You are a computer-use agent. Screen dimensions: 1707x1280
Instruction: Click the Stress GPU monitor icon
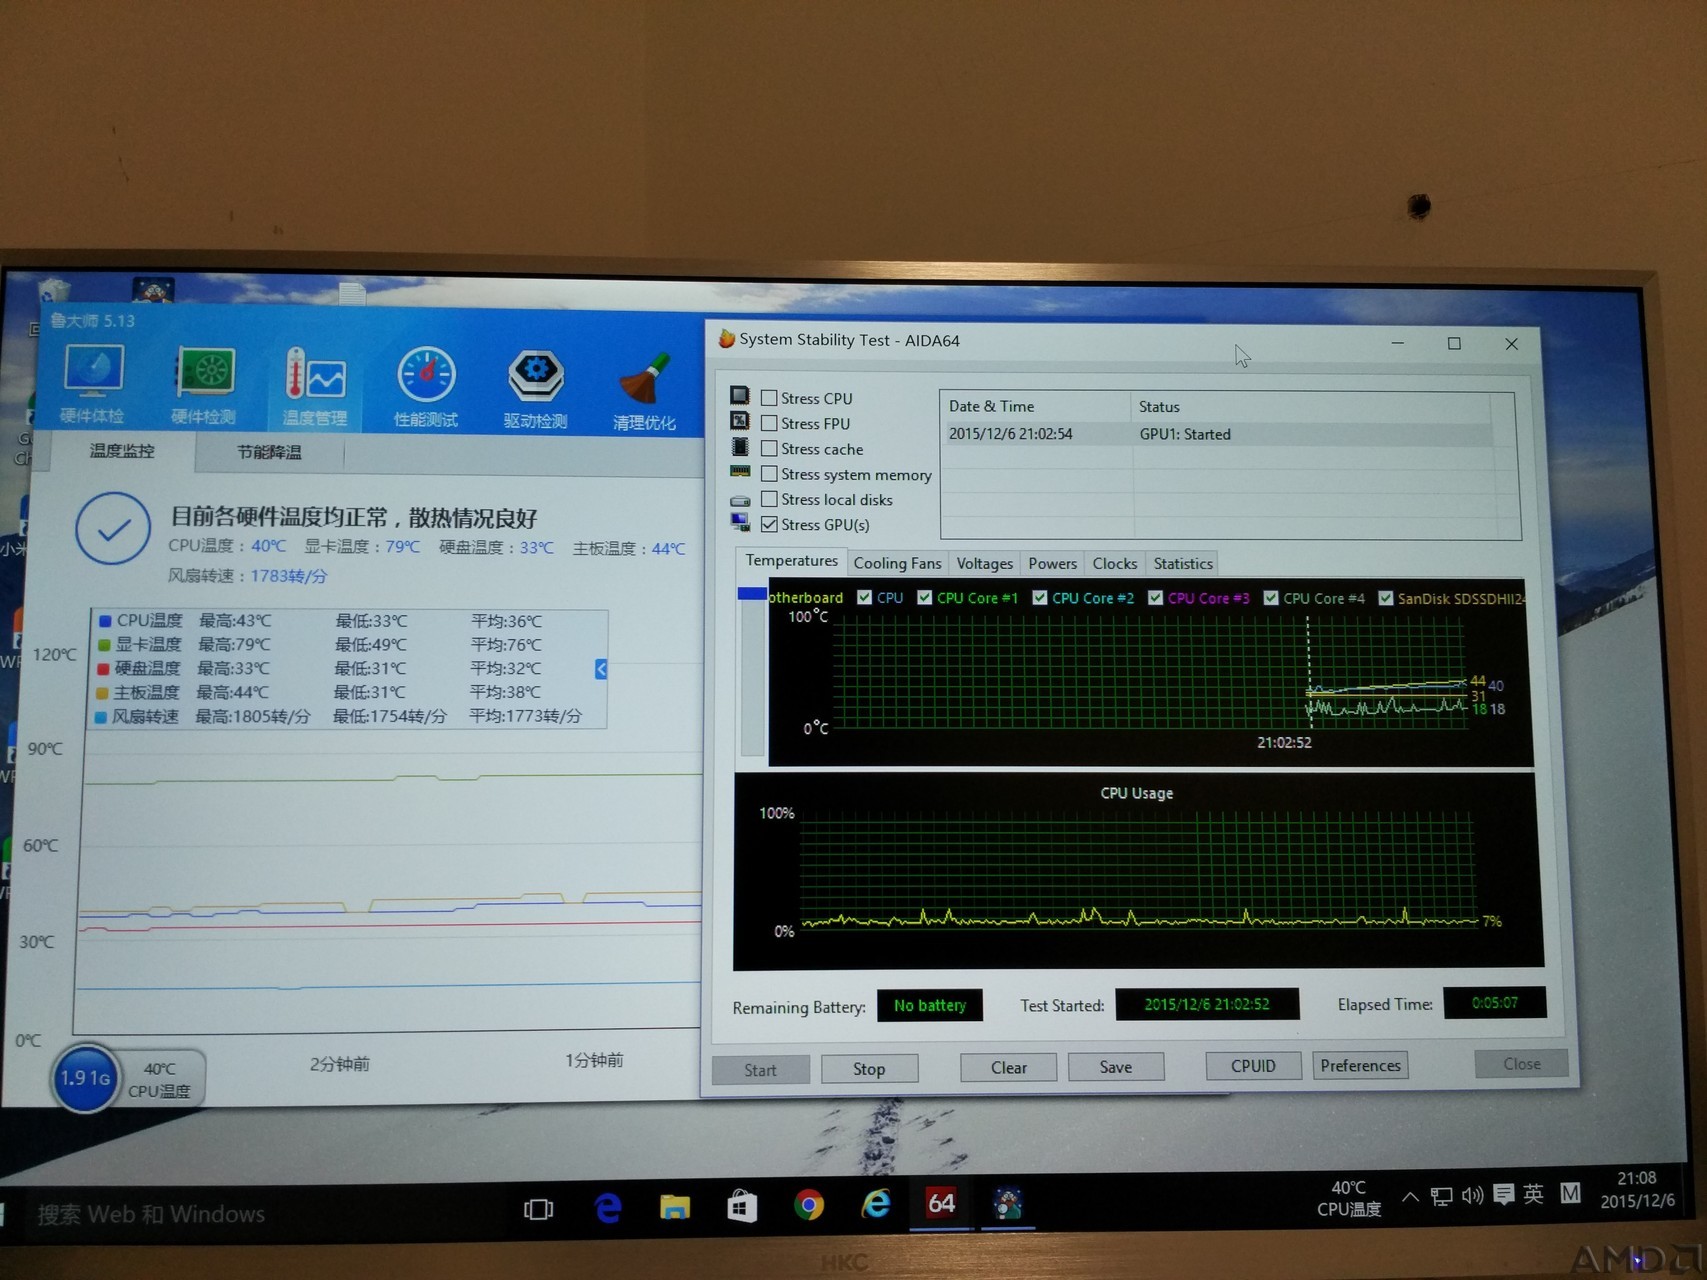click(740, 522)
